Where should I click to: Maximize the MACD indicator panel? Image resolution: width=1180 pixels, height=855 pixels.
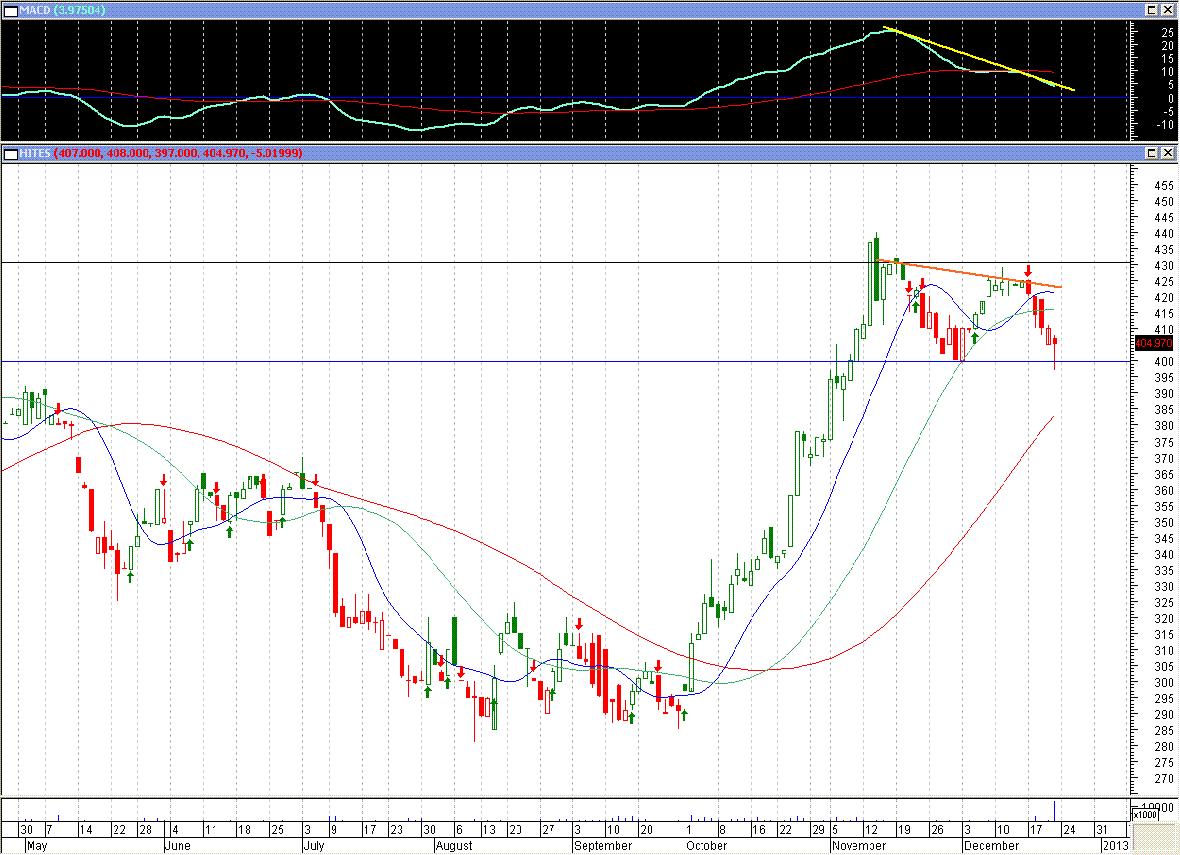coord(1151,9)
